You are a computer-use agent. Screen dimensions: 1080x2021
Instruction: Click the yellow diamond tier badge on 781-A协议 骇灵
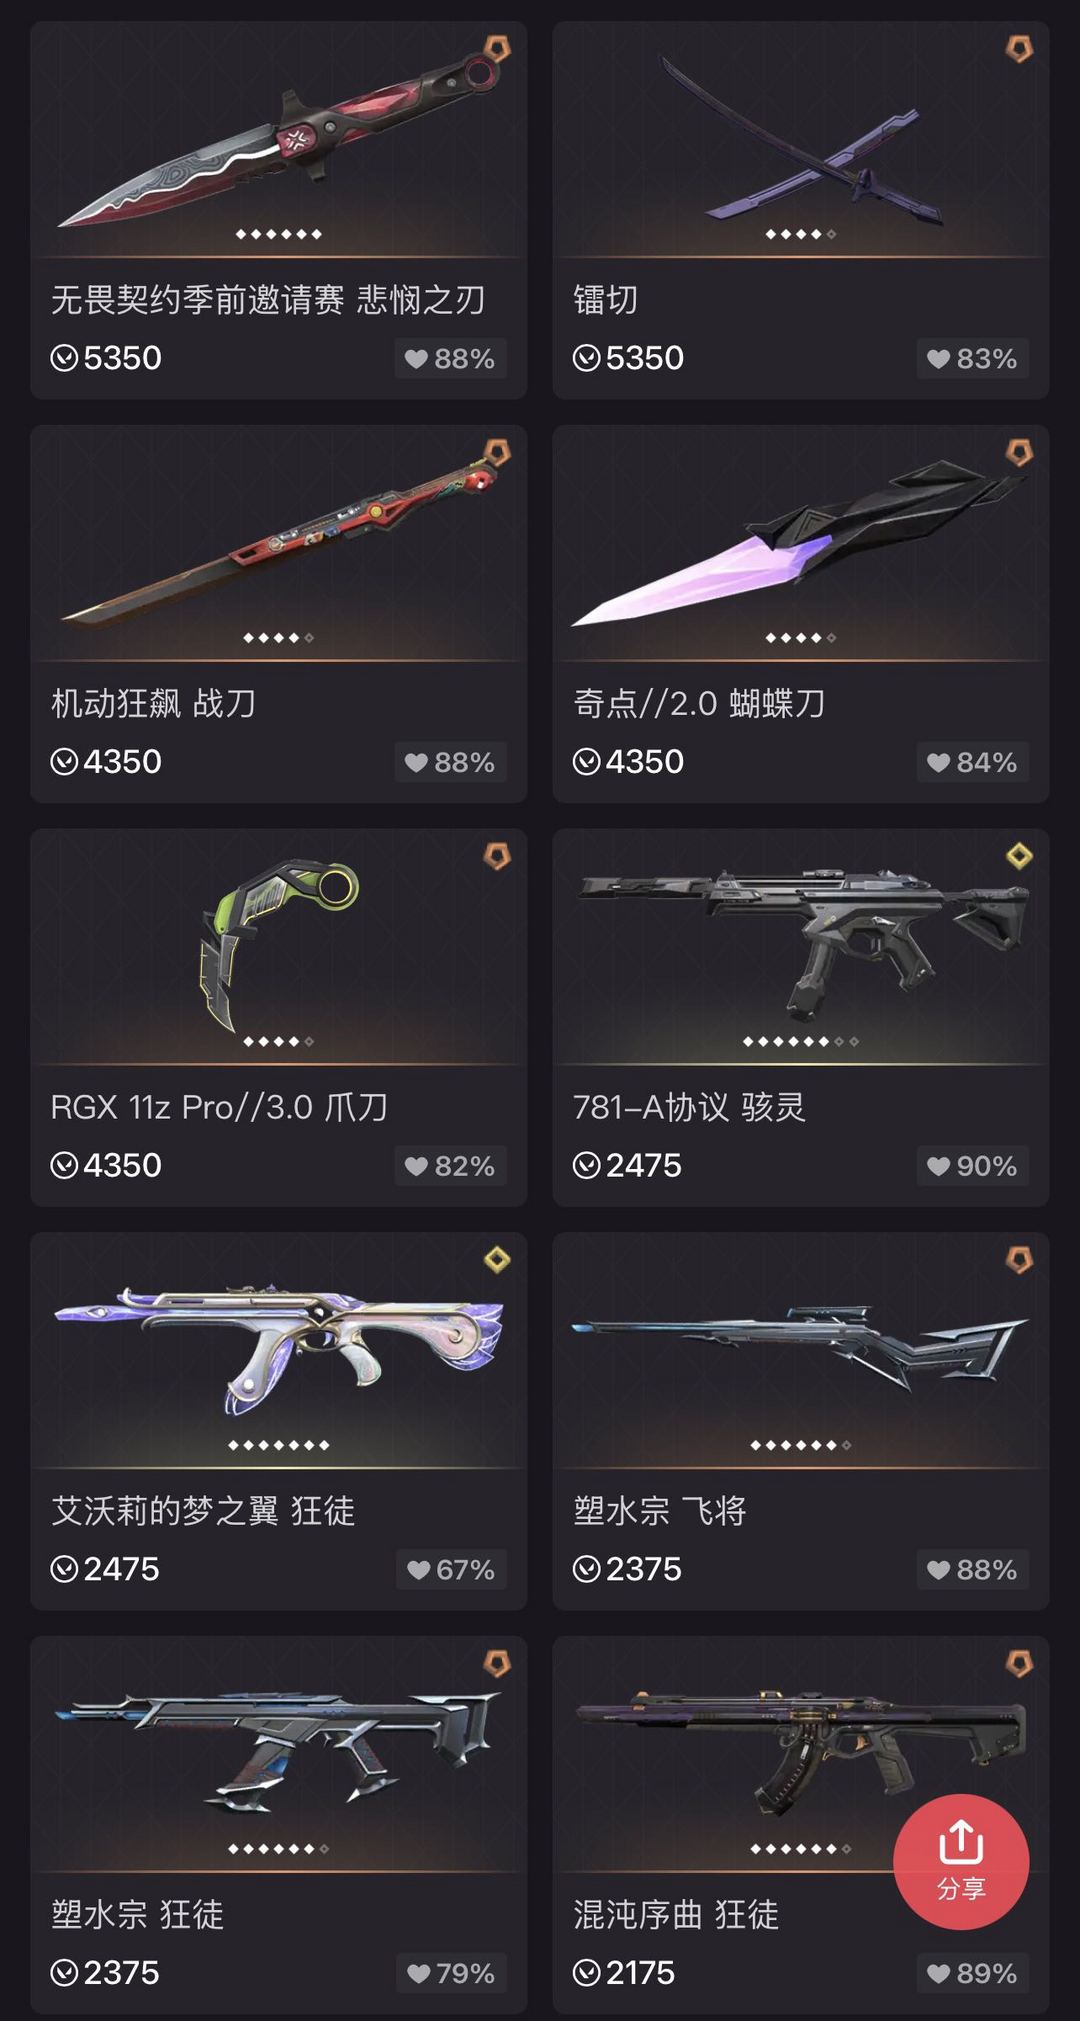tap(1019, 856)
